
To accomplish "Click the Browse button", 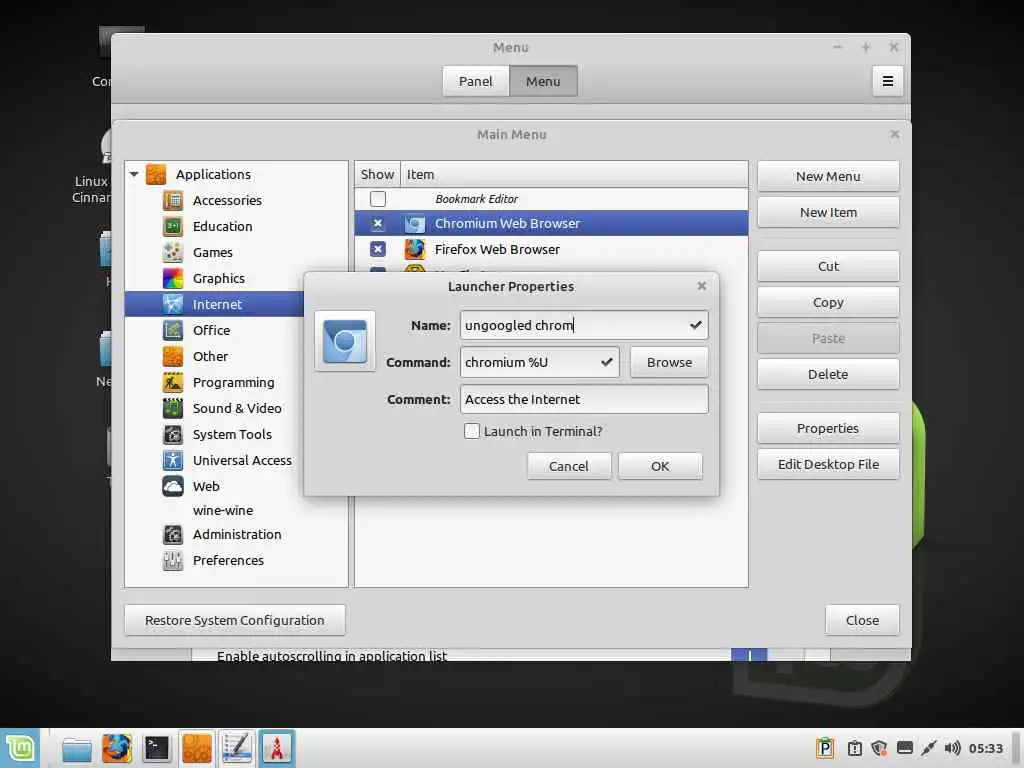I will (669, 362).
